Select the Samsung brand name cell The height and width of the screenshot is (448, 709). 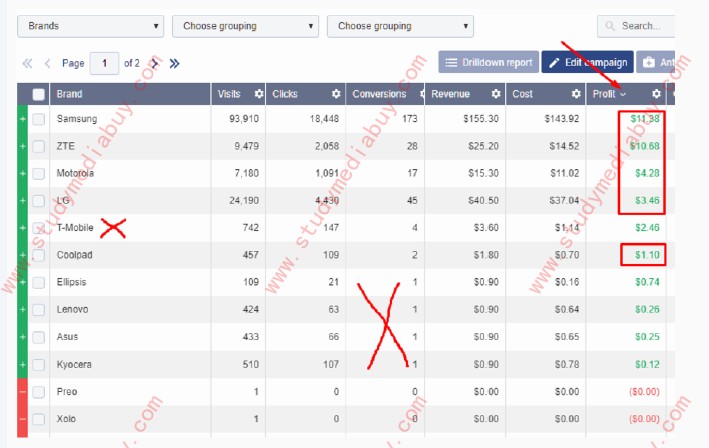[x=77, y=119]
